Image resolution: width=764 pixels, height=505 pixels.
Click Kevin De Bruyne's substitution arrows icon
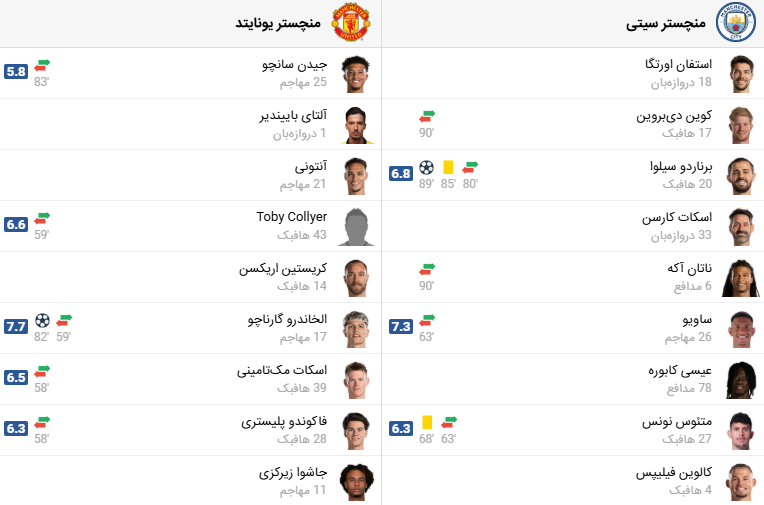(427, 116)
